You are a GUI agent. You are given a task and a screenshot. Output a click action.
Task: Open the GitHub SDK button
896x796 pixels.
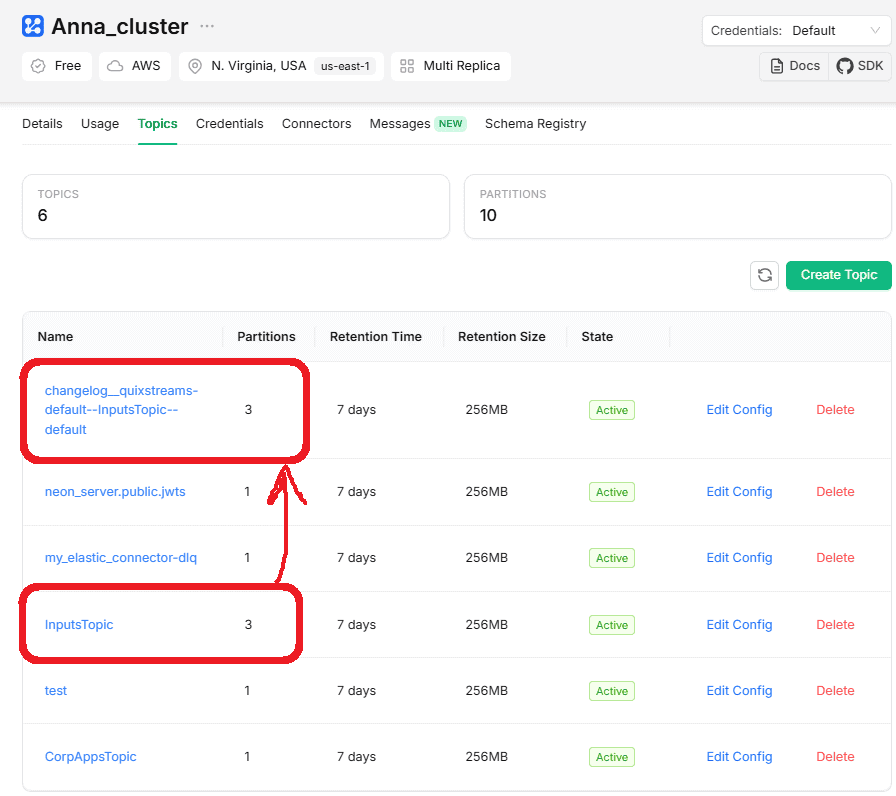click(859, 66)
